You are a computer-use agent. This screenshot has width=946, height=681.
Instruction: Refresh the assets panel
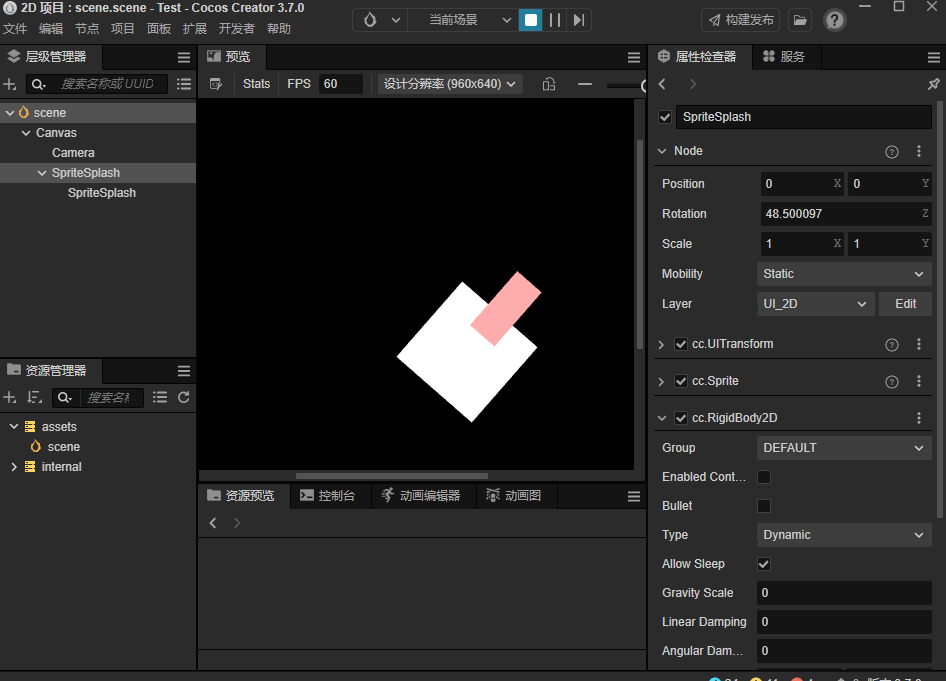(184, 398)
